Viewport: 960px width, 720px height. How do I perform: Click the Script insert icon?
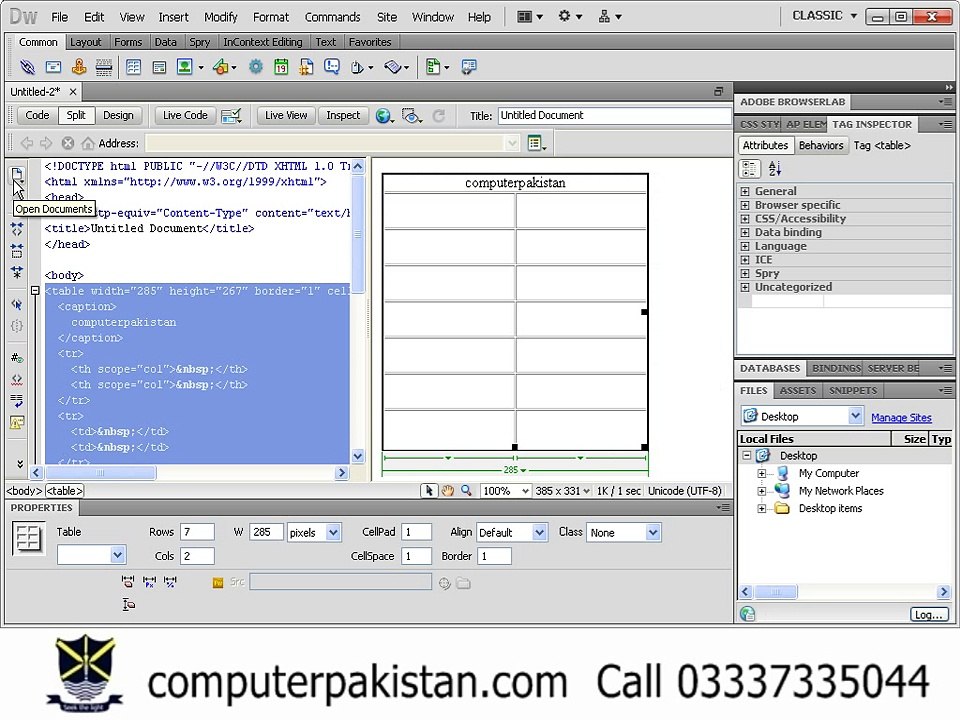click(x=392, y=67)
